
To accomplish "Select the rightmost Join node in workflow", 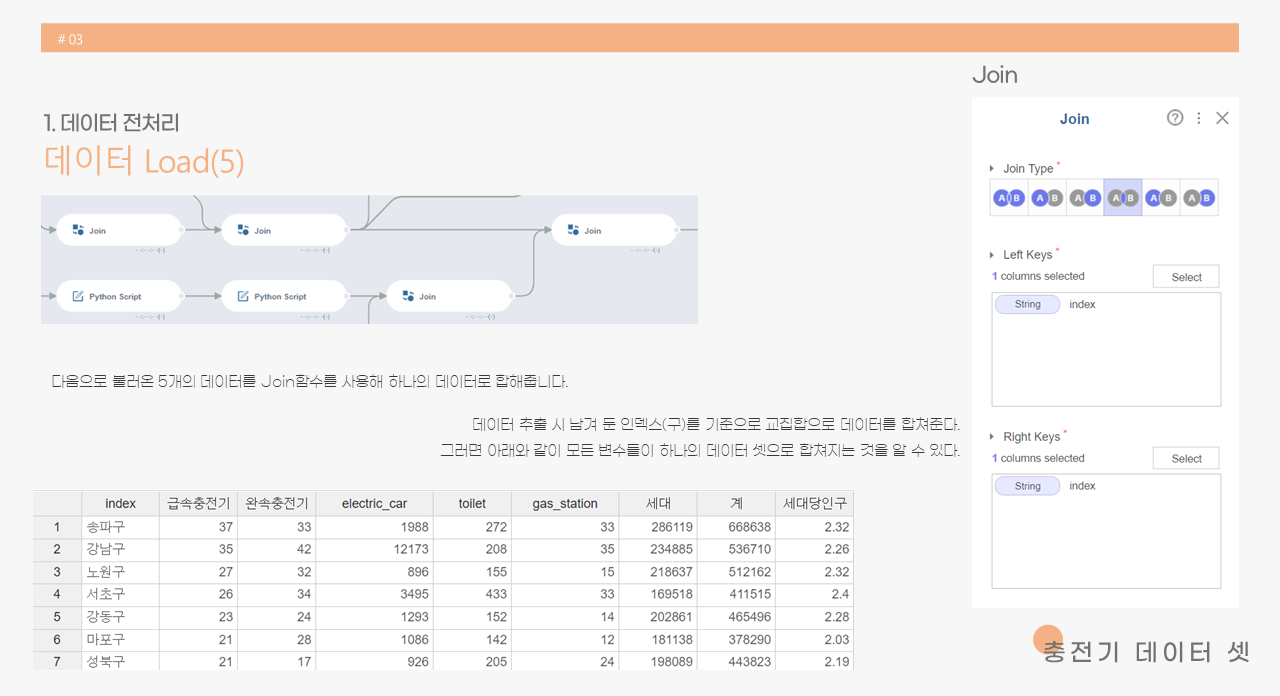I will click(614, 230).
